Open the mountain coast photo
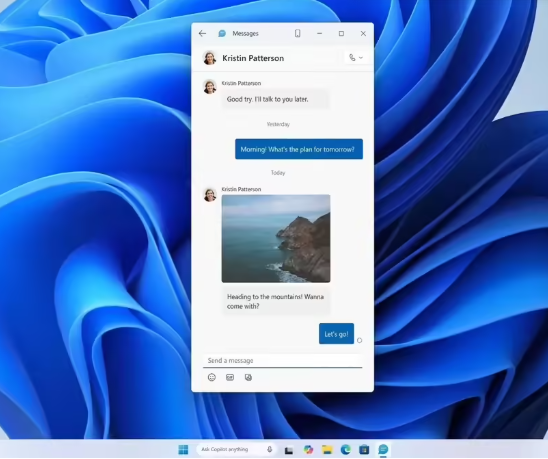Screen dimensions: 548x459 276,238
